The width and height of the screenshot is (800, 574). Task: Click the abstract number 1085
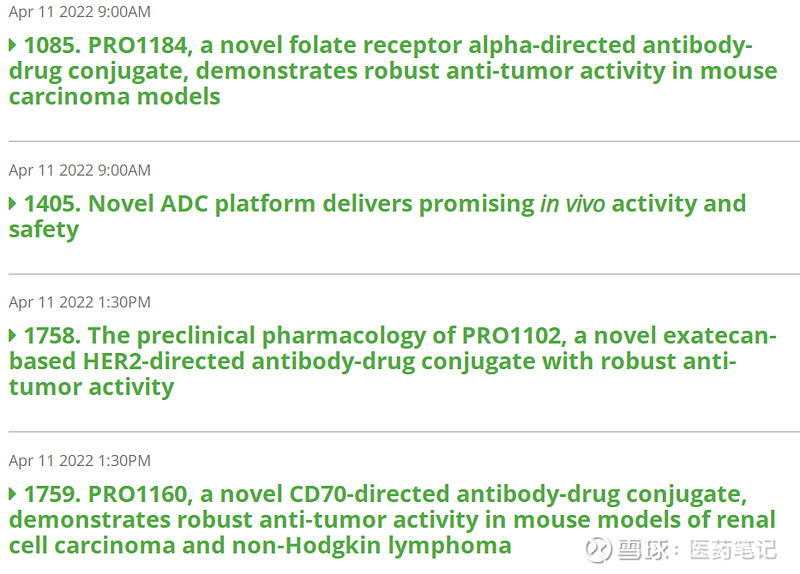tap(52, 45)
